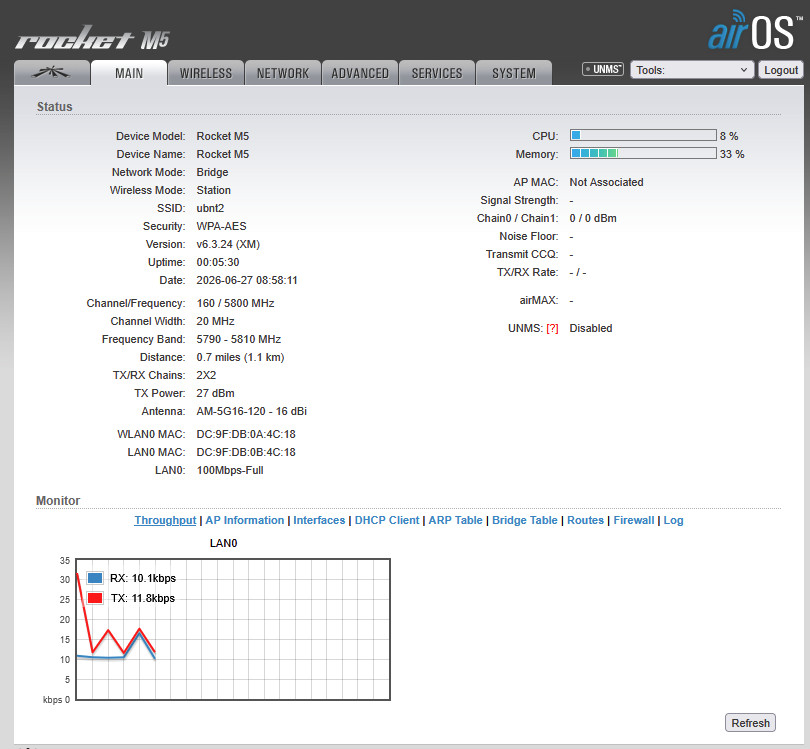Click the UNMS [?] help link
Viewport: 810px width, 749px height.
[x=552, y=329]
